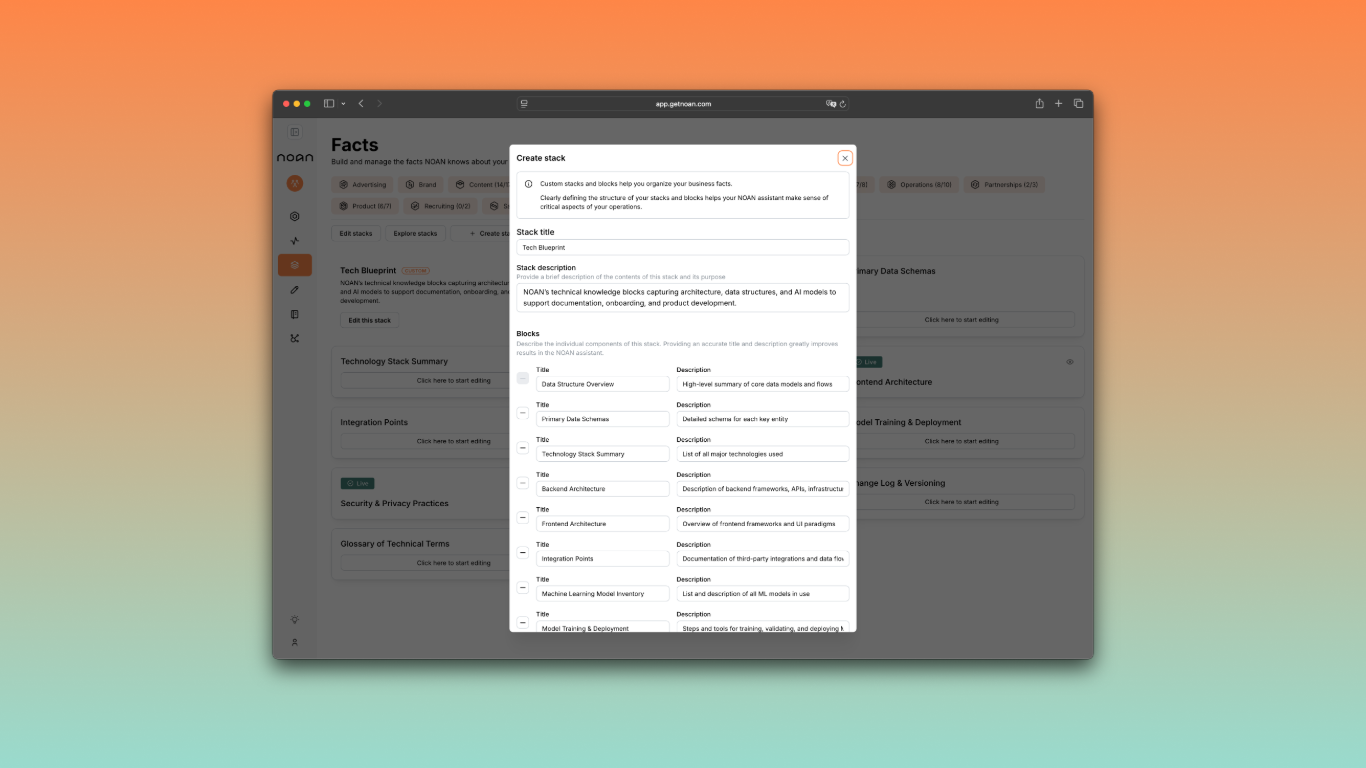This screenshot has height=768, width=1366.
Task: Toggle the Safari sidebar button
Action: pos(329,103)
